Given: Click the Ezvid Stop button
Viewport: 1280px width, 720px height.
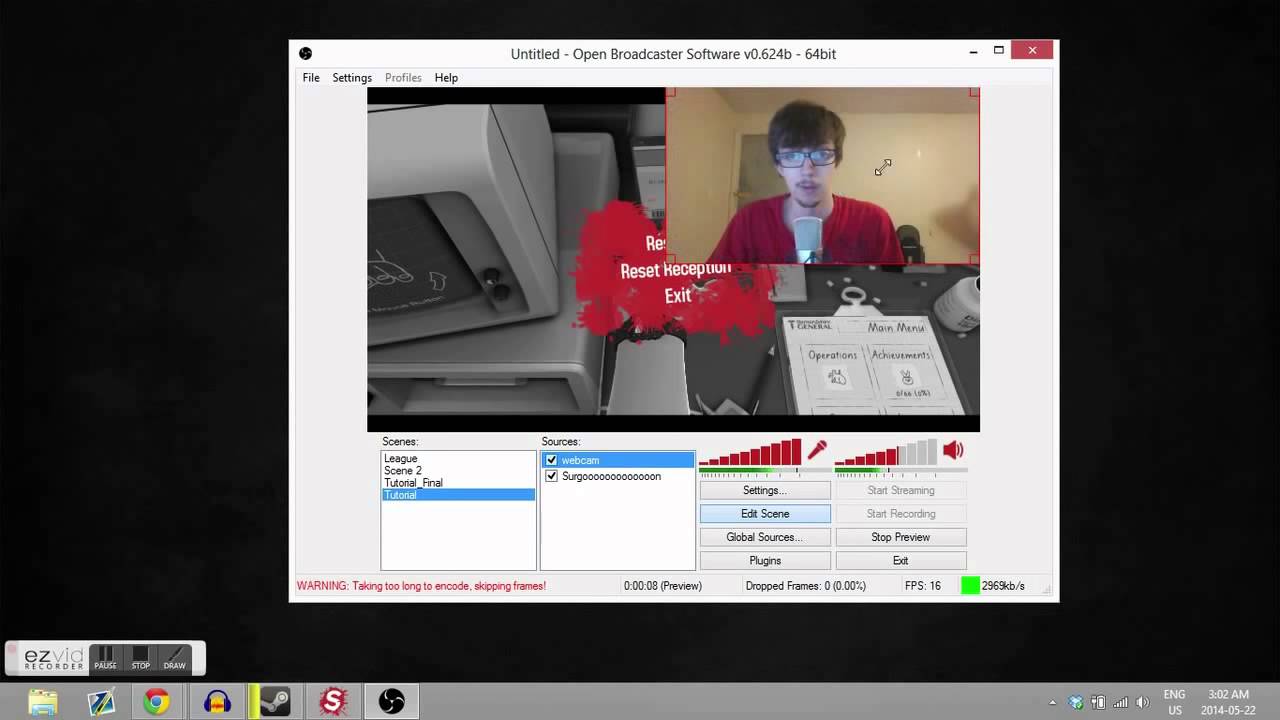Looking at the screenshot, I should [x=141, y=658].
